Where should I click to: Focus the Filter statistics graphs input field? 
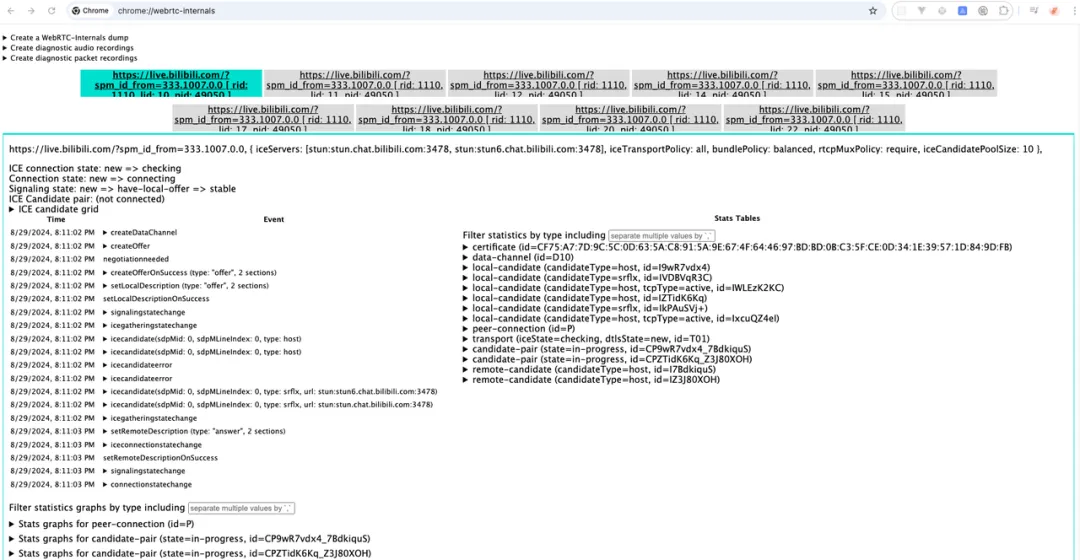[241, 508]
